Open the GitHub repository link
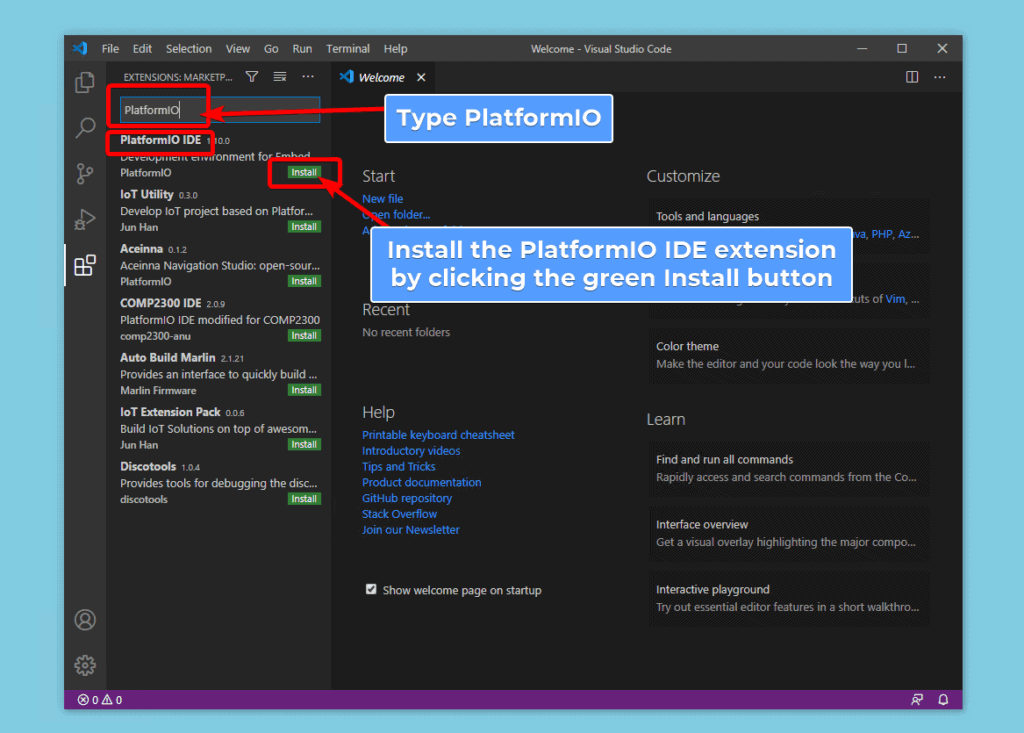The image size is (1024, 733). (x=407, y=498)
